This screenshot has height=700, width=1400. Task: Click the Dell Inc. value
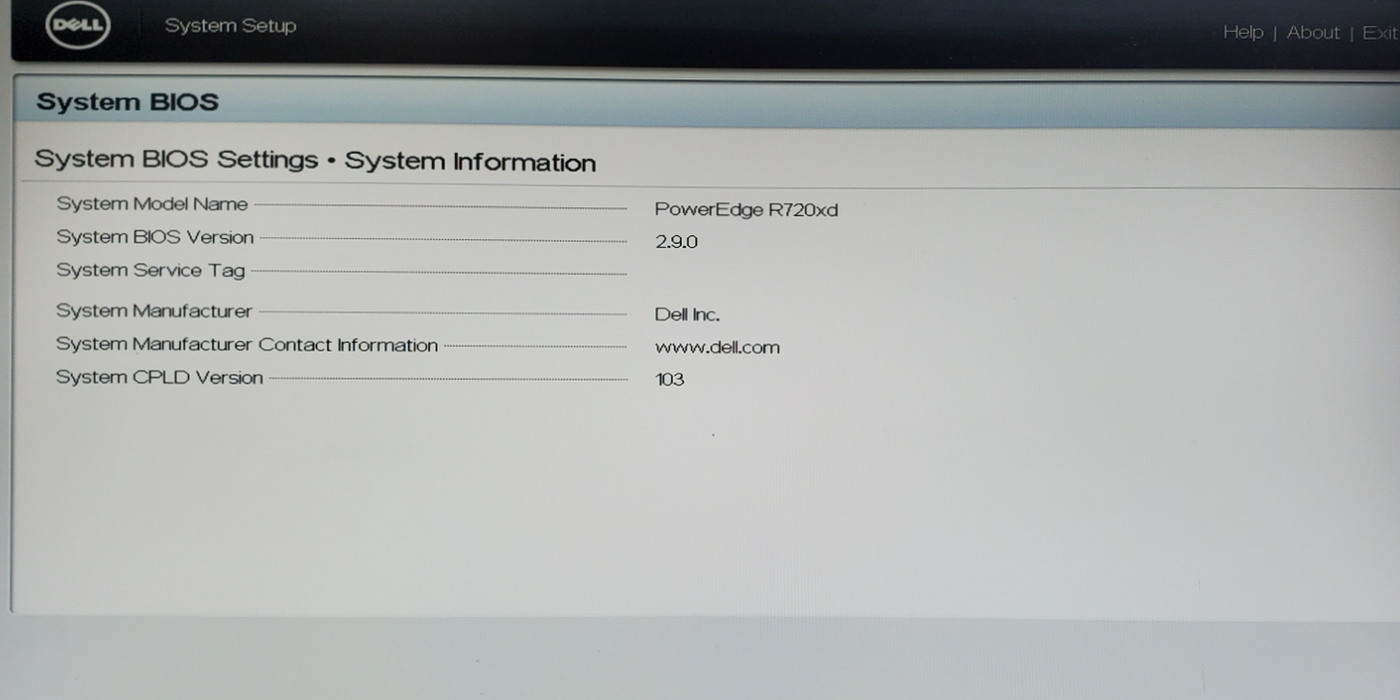(x=687, y=315)
